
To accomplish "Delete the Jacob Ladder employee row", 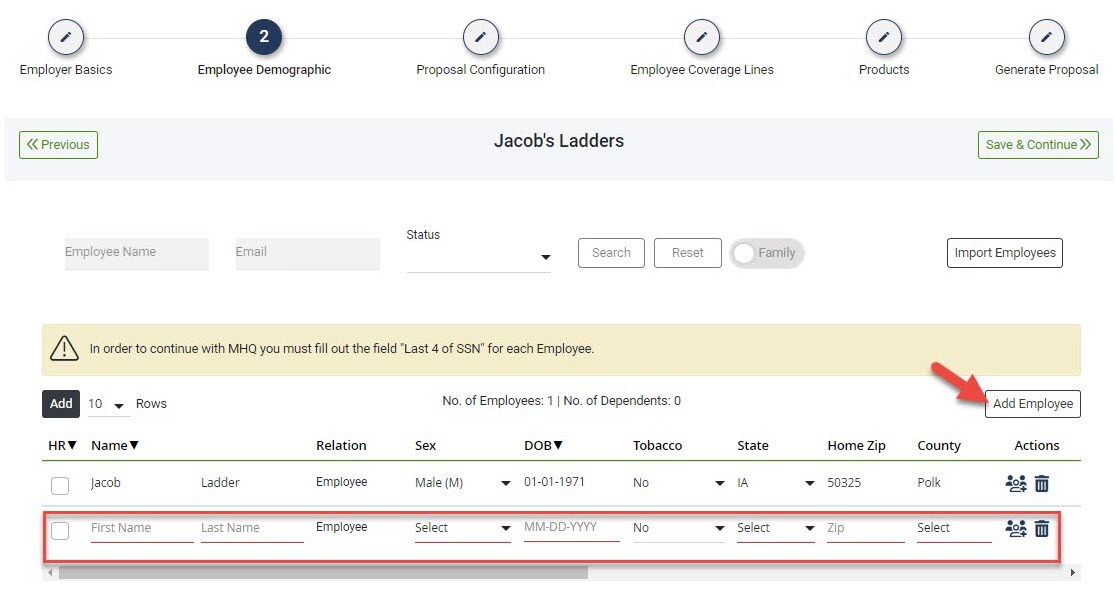I will pyautogui.click(x=1042, y=483).
